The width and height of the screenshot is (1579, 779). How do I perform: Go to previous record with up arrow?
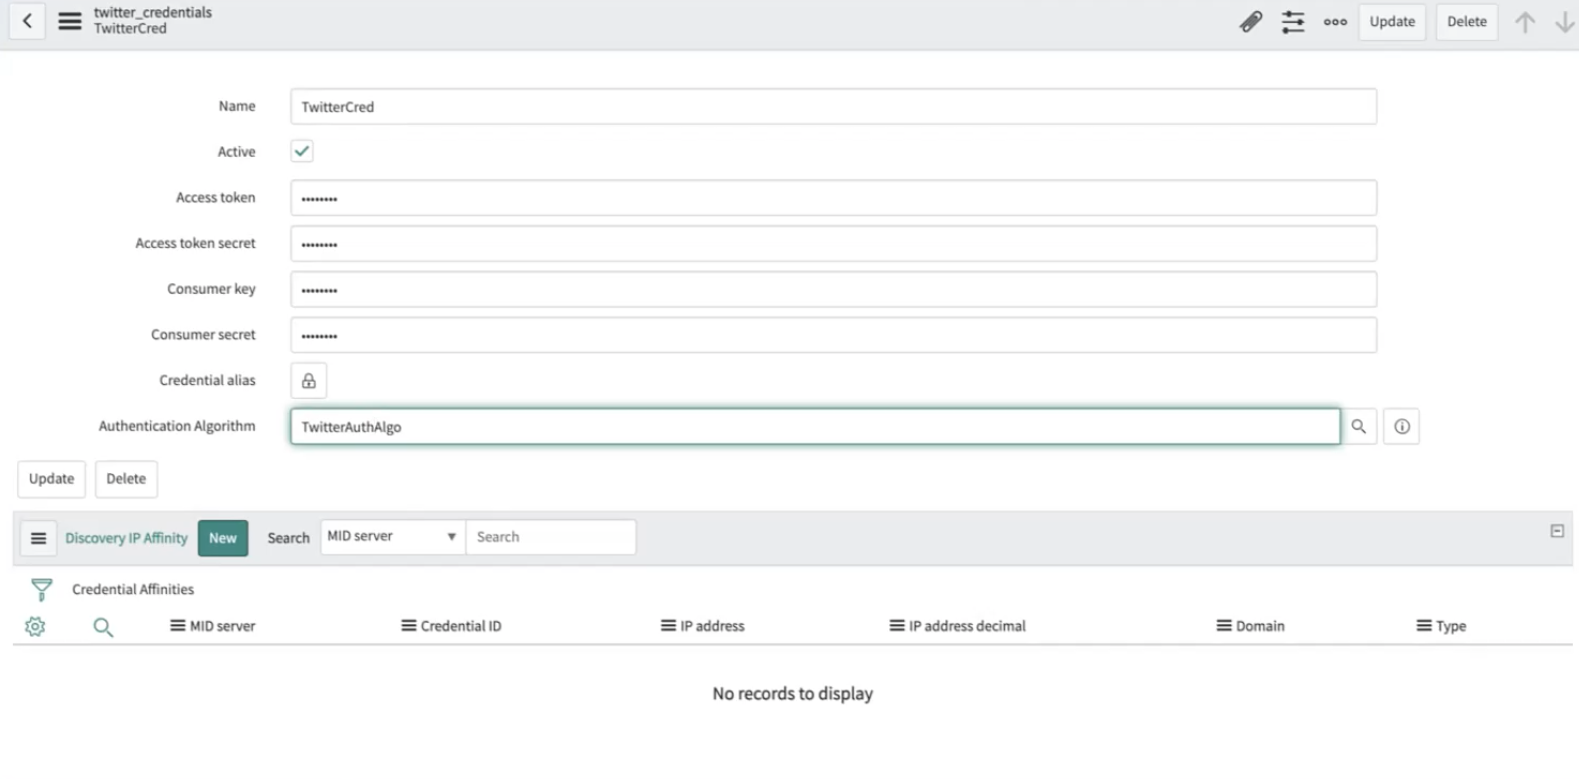tap(1525, 21)
